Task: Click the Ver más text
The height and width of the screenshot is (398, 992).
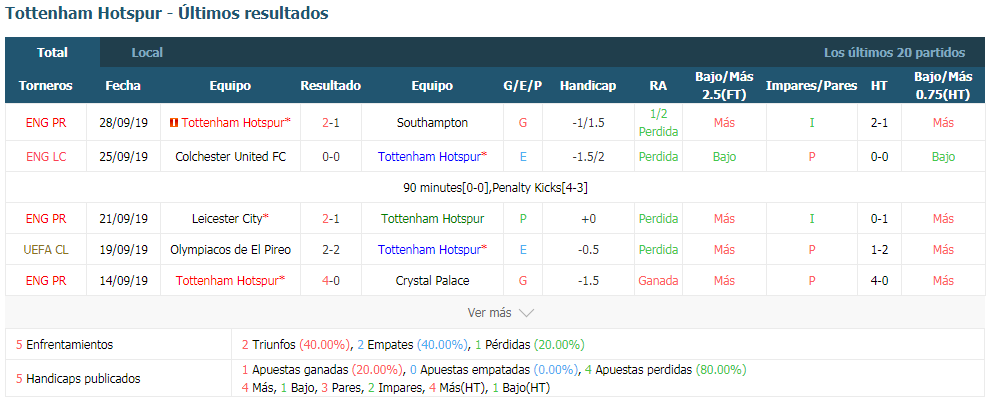Action: [489, 313]
